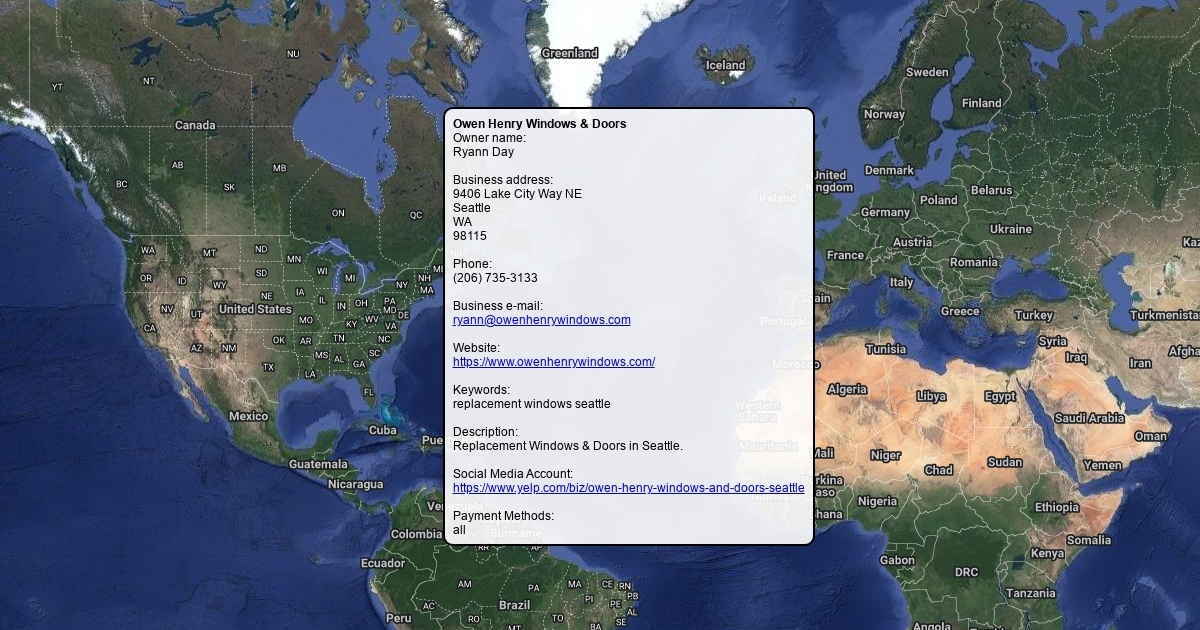Image resolution: width=1200 pixels, height=630 pixels.
Task: Click the Brazil label on the map
Action: (514, 605)
